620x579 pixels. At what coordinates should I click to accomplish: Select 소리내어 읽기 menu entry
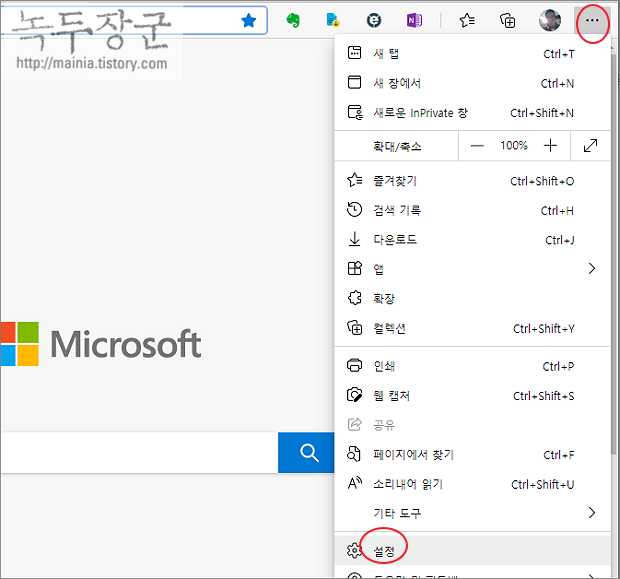(473, 484)
